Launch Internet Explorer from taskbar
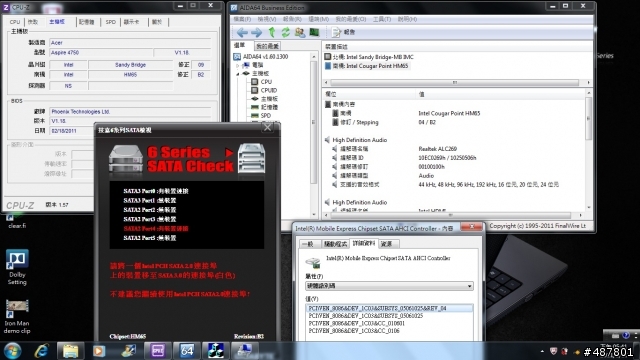640x360 pixels. tap(42, 351)
